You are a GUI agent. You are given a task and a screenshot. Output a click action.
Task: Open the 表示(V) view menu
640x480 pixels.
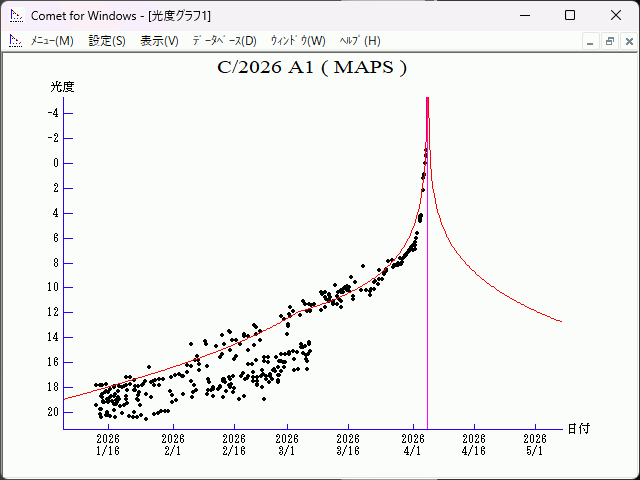(159, 41)
